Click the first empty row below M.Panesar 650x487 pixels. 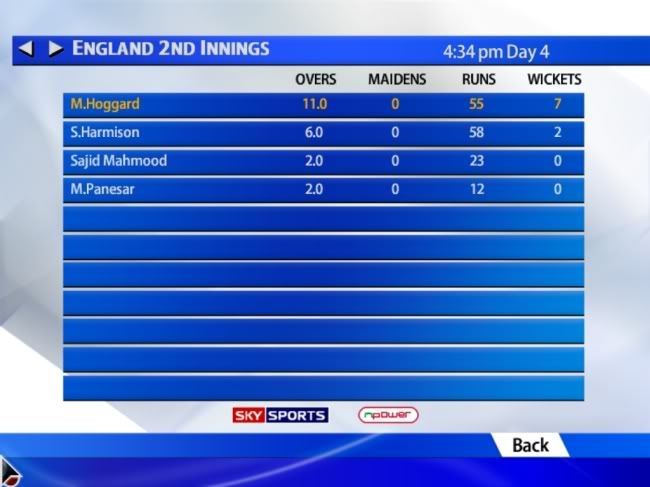click(x=323, y=218)
